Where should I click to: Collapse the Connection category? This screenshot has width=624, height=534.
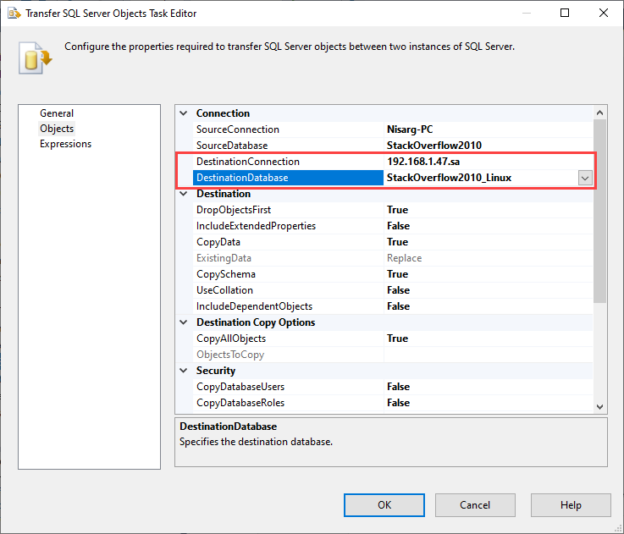tap(185, 114)
